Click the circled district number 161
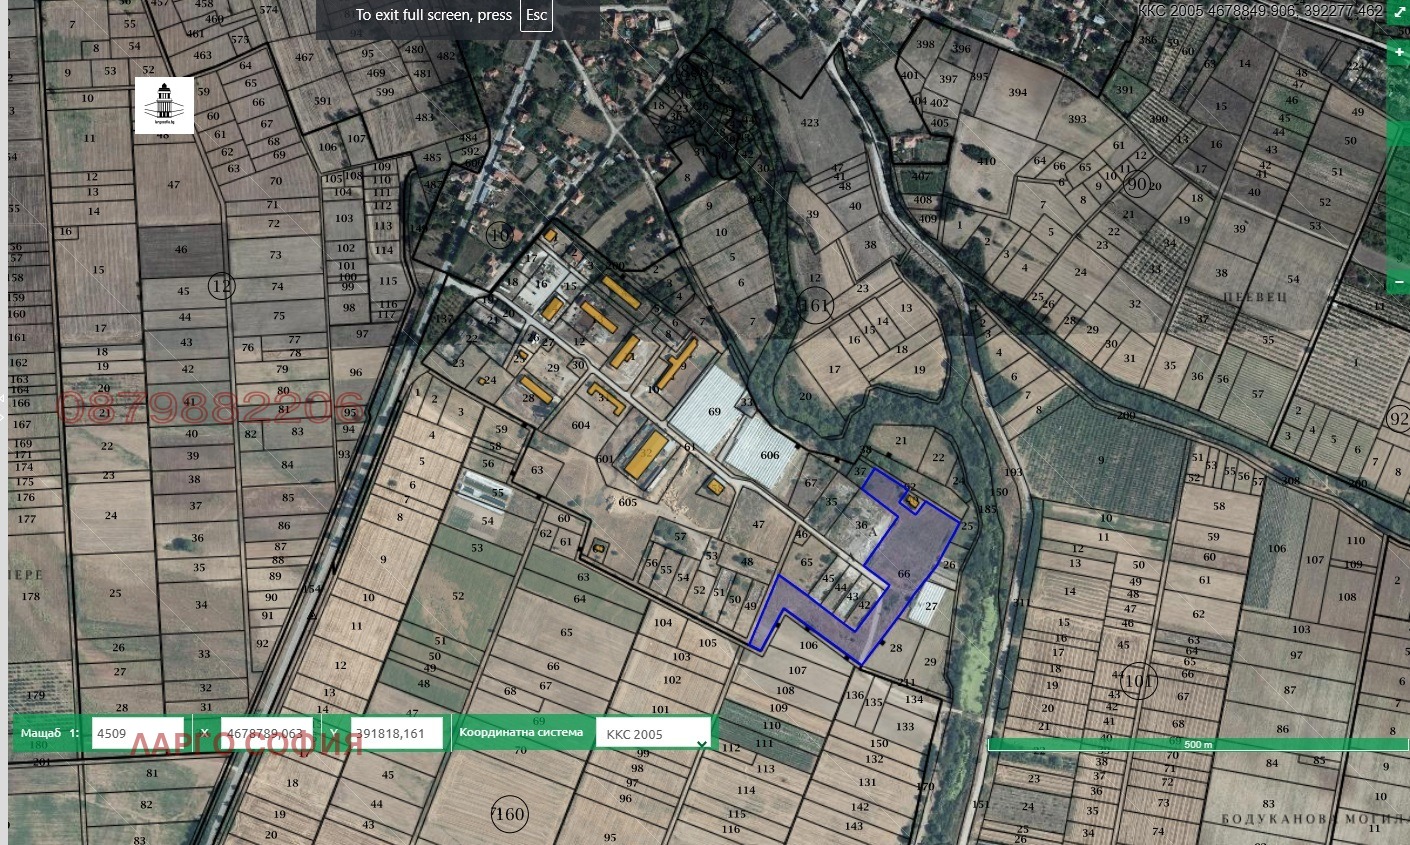The width and height of the screenshot is (1410, 845). coord(816,305)
